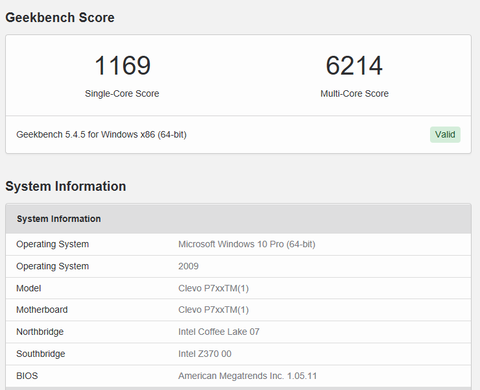Click the Geekbench 5.4.5 version text
The width and height of the screenshot is (480, 390).
coord(101,135)
